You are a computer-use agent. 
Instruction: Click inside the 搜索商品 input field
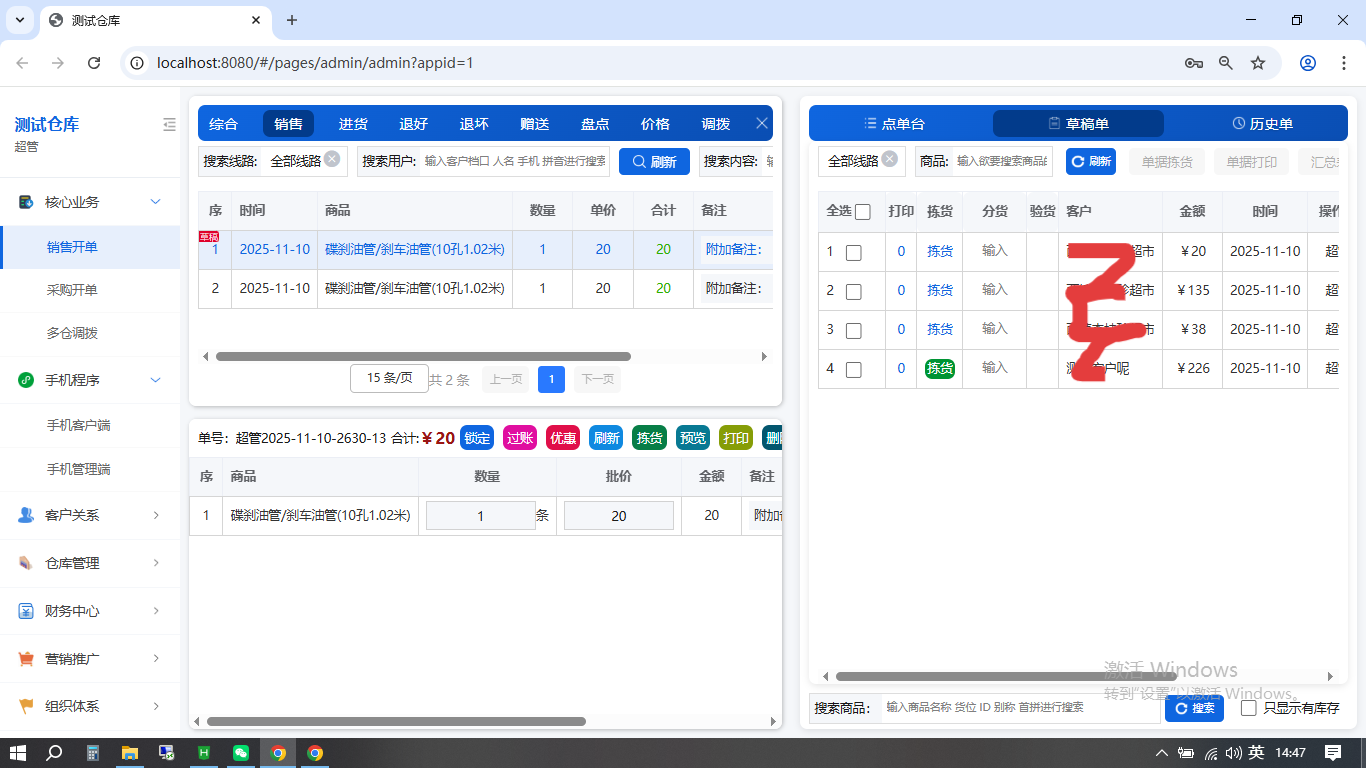1010,708
